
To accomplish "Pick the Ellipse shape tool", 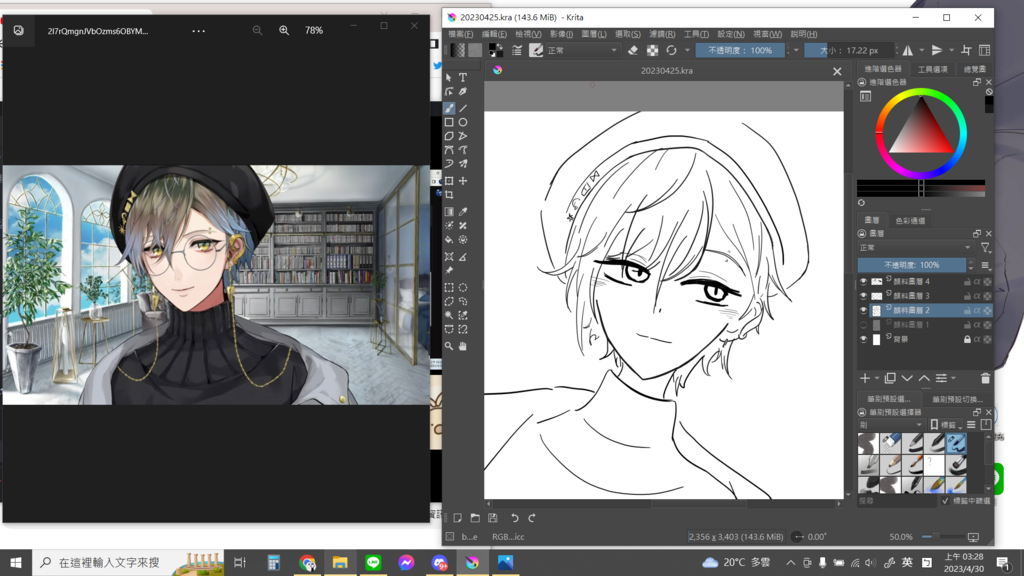I will click(462, 122).
